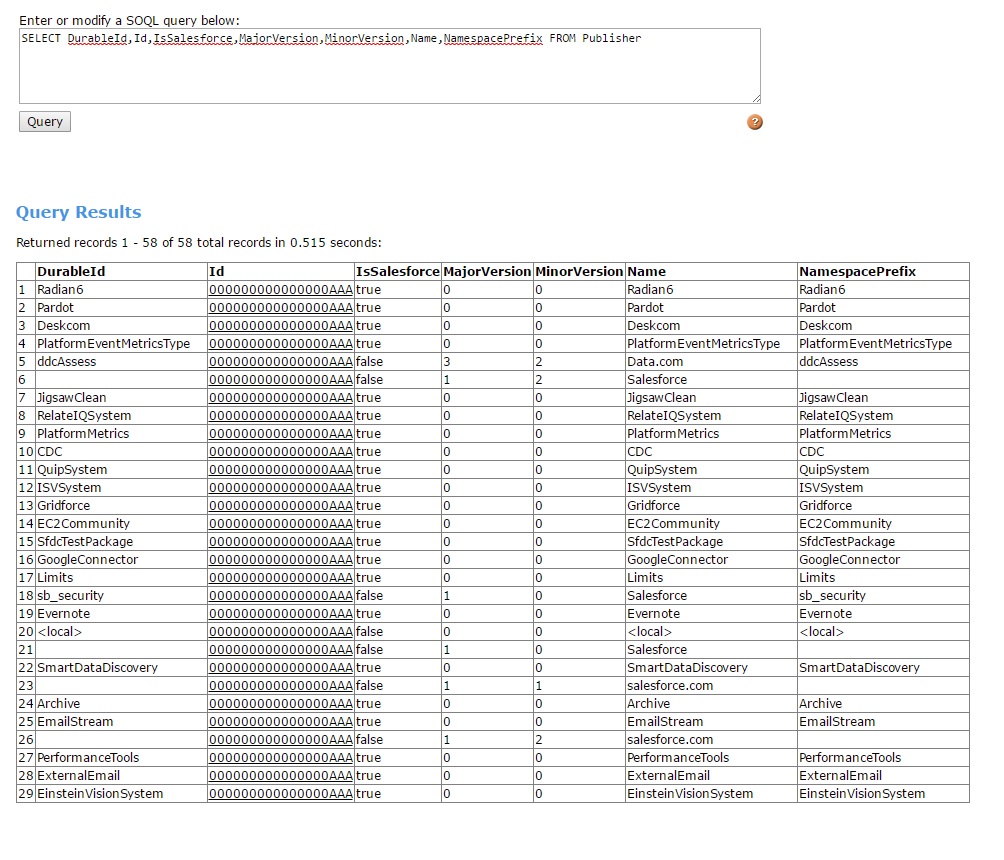Click EC2Community in the Name column
The width and height of the screenshot is (1004, 860).
click(674, 523)
